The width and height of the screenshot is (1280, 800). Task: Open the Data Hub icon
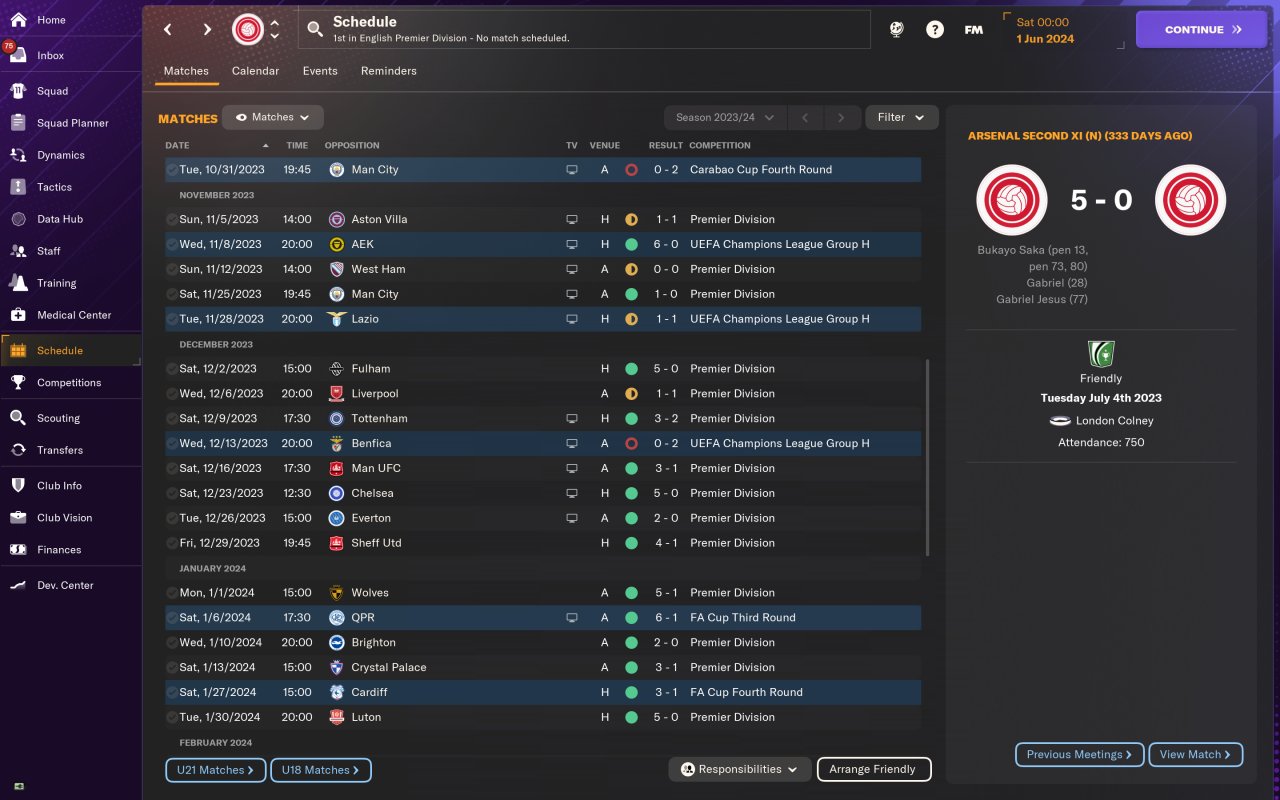point(18,219)
